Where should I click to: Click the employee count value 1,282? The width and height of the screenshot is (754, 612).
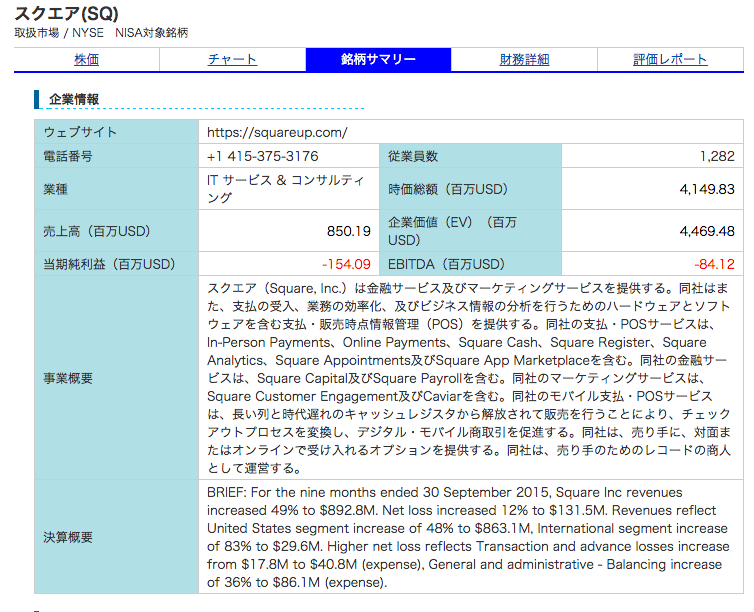click(x=717, y=156)
